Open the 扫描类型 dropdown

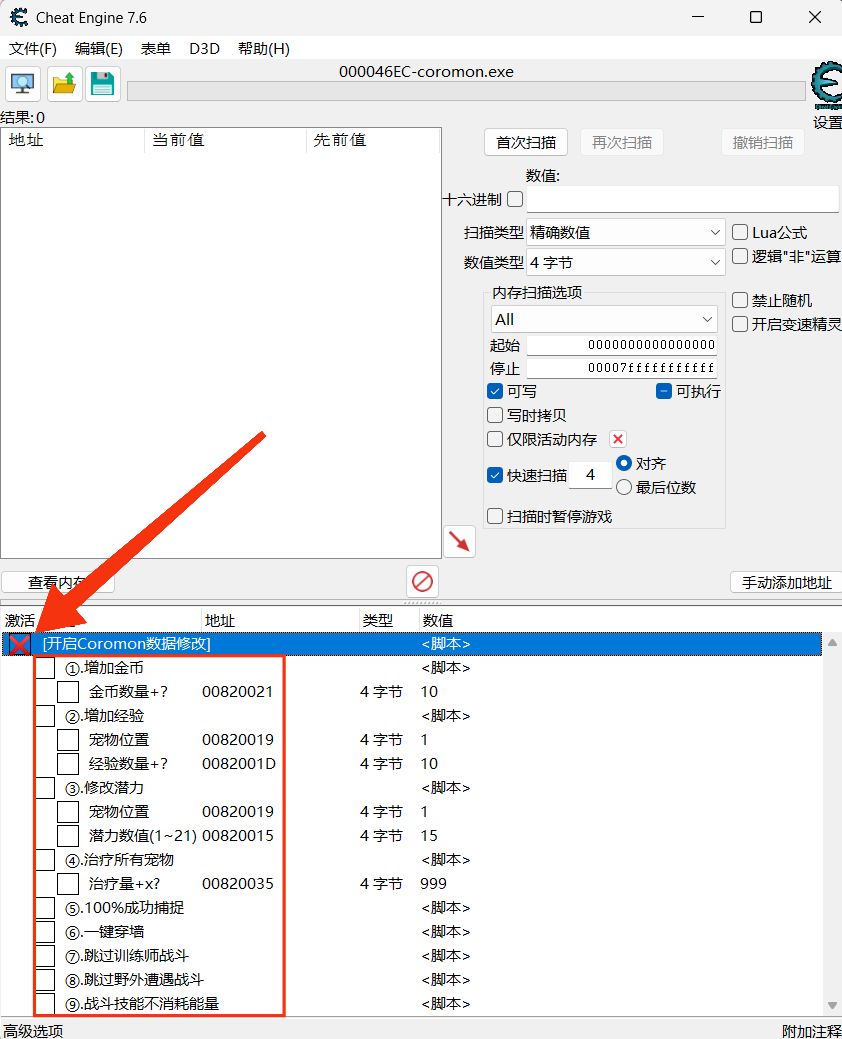[625, 233]
